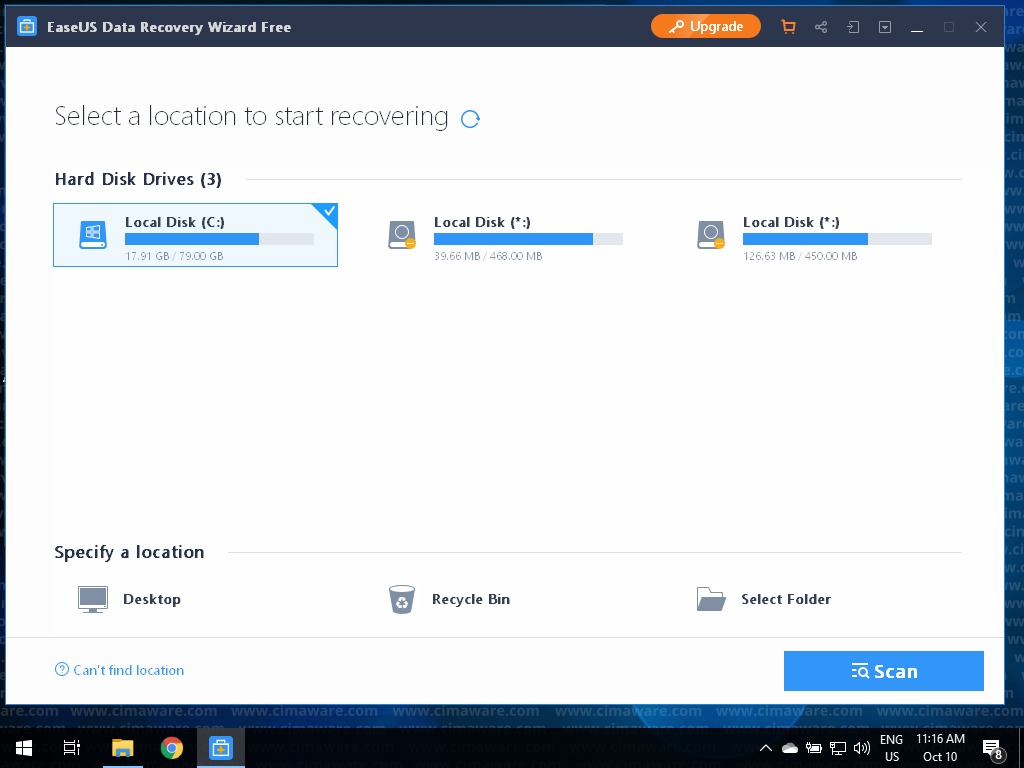Expand the system tray hidden icons chevron
The image size is (1024, 768).
(766, 748)
